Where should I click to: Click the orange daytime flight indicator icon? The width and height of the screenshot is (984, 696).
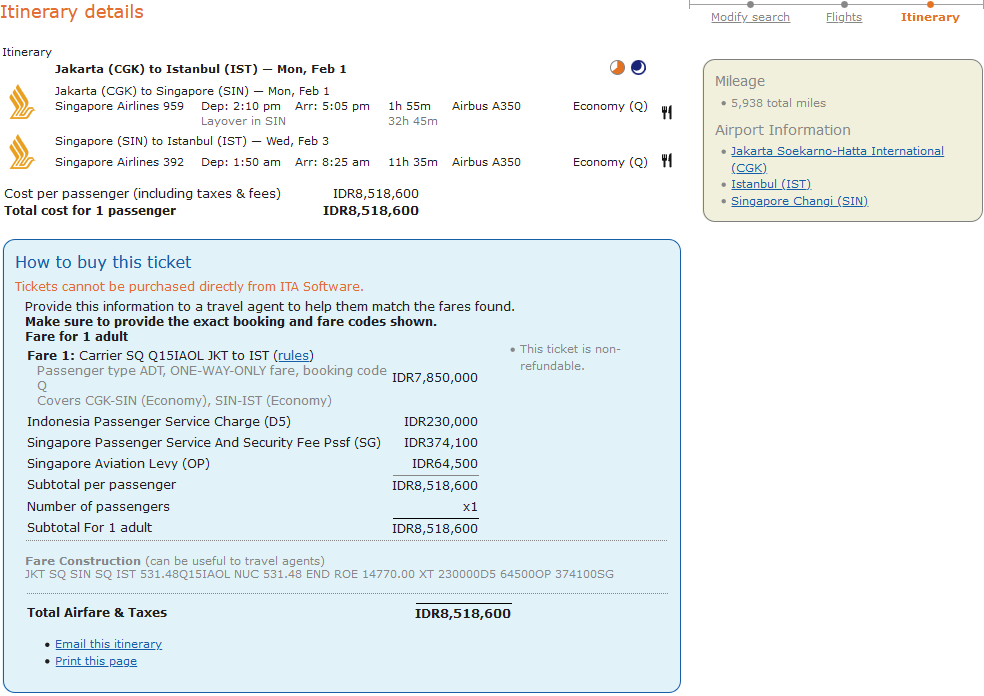(x=618, y=67)
